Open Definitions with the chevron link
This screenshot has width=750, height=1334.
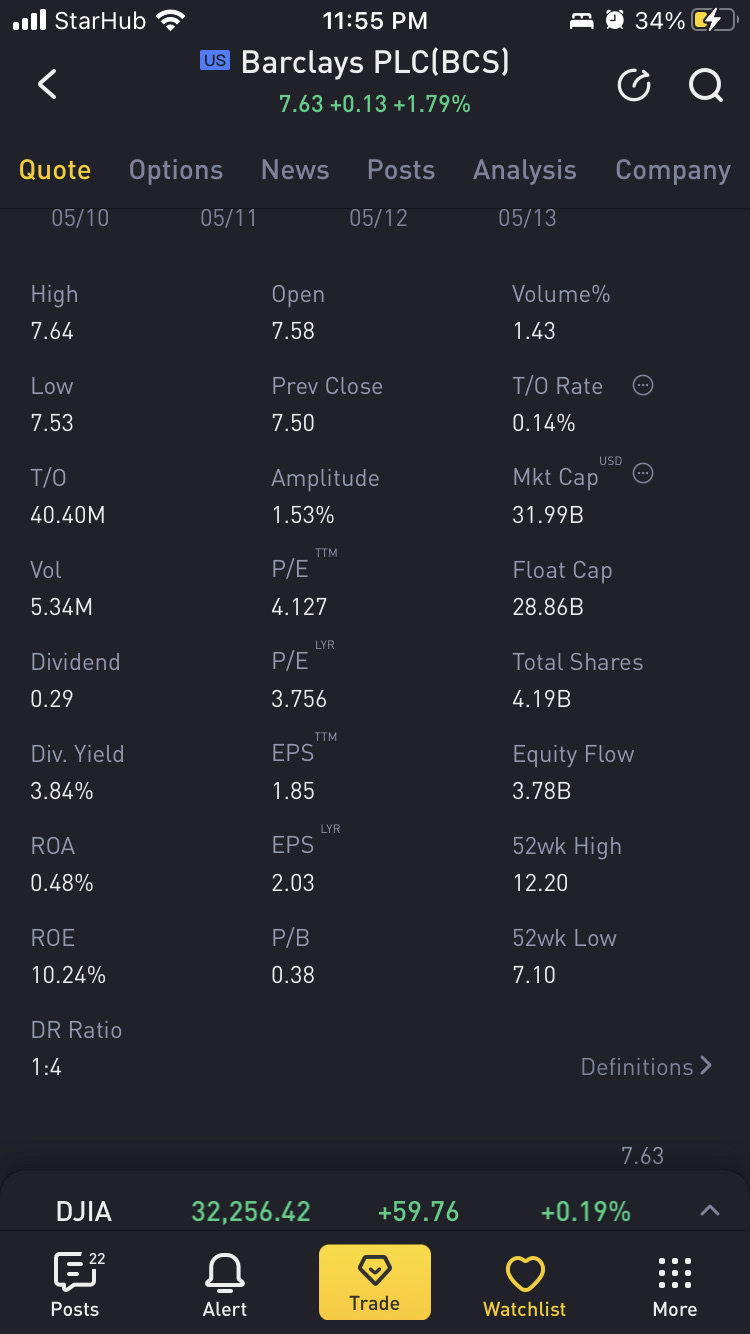click(646, 1067)
